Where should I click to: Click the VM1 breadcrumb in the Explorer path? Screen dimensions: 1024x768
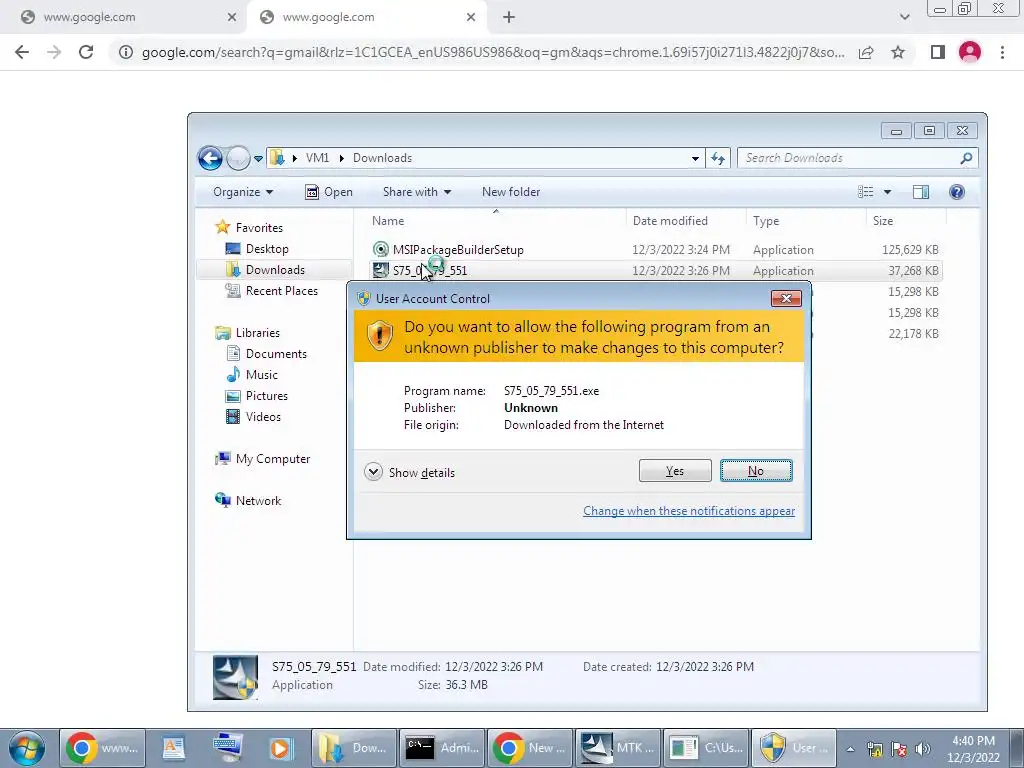(317, 158)
